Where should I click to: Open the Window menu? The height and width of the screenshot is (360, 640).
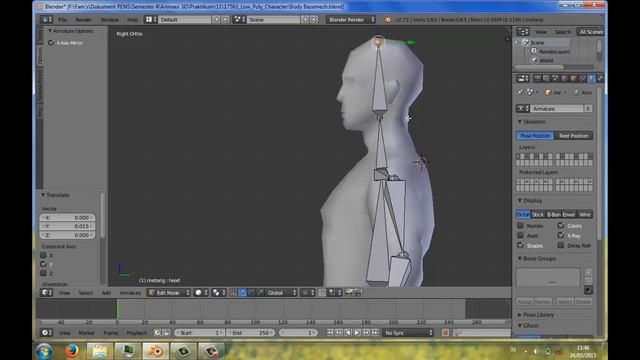point(109,20)
